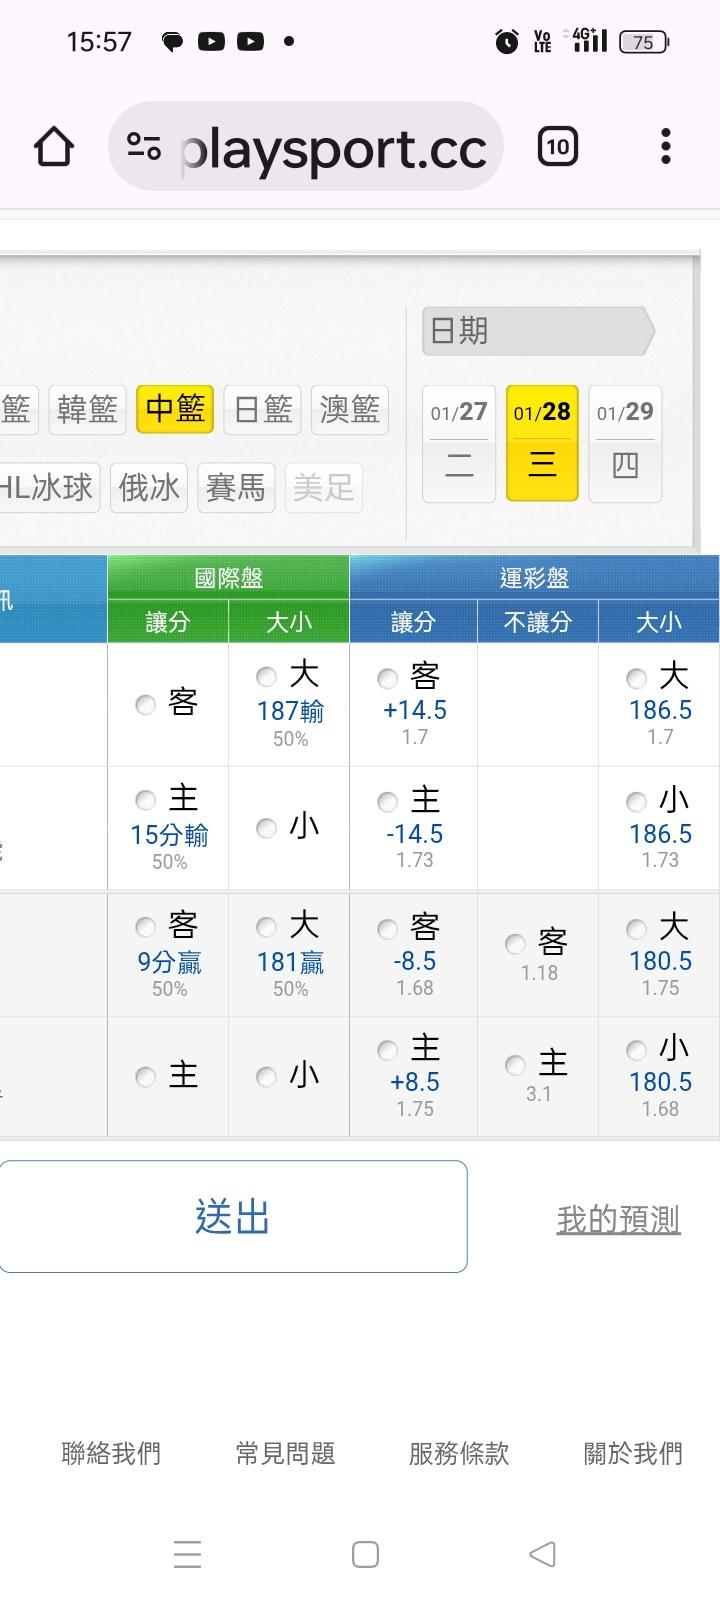Image resolution: width=720 pixels, height=1604 pixels.
Task: Open site settings icon in address bar
Action: [x=144, y=147]
